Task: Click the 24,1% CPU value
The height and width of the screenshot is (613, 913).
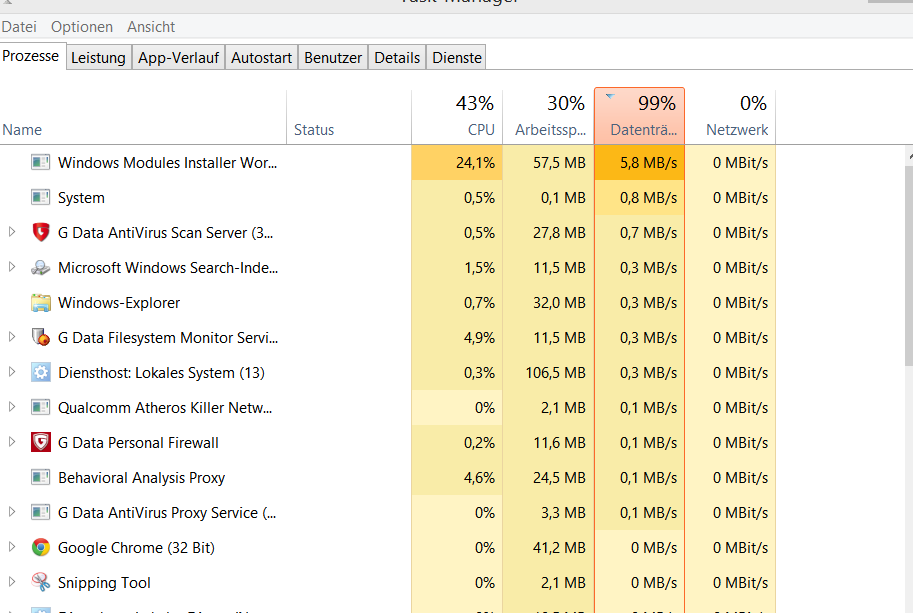Action: [475, 162]
